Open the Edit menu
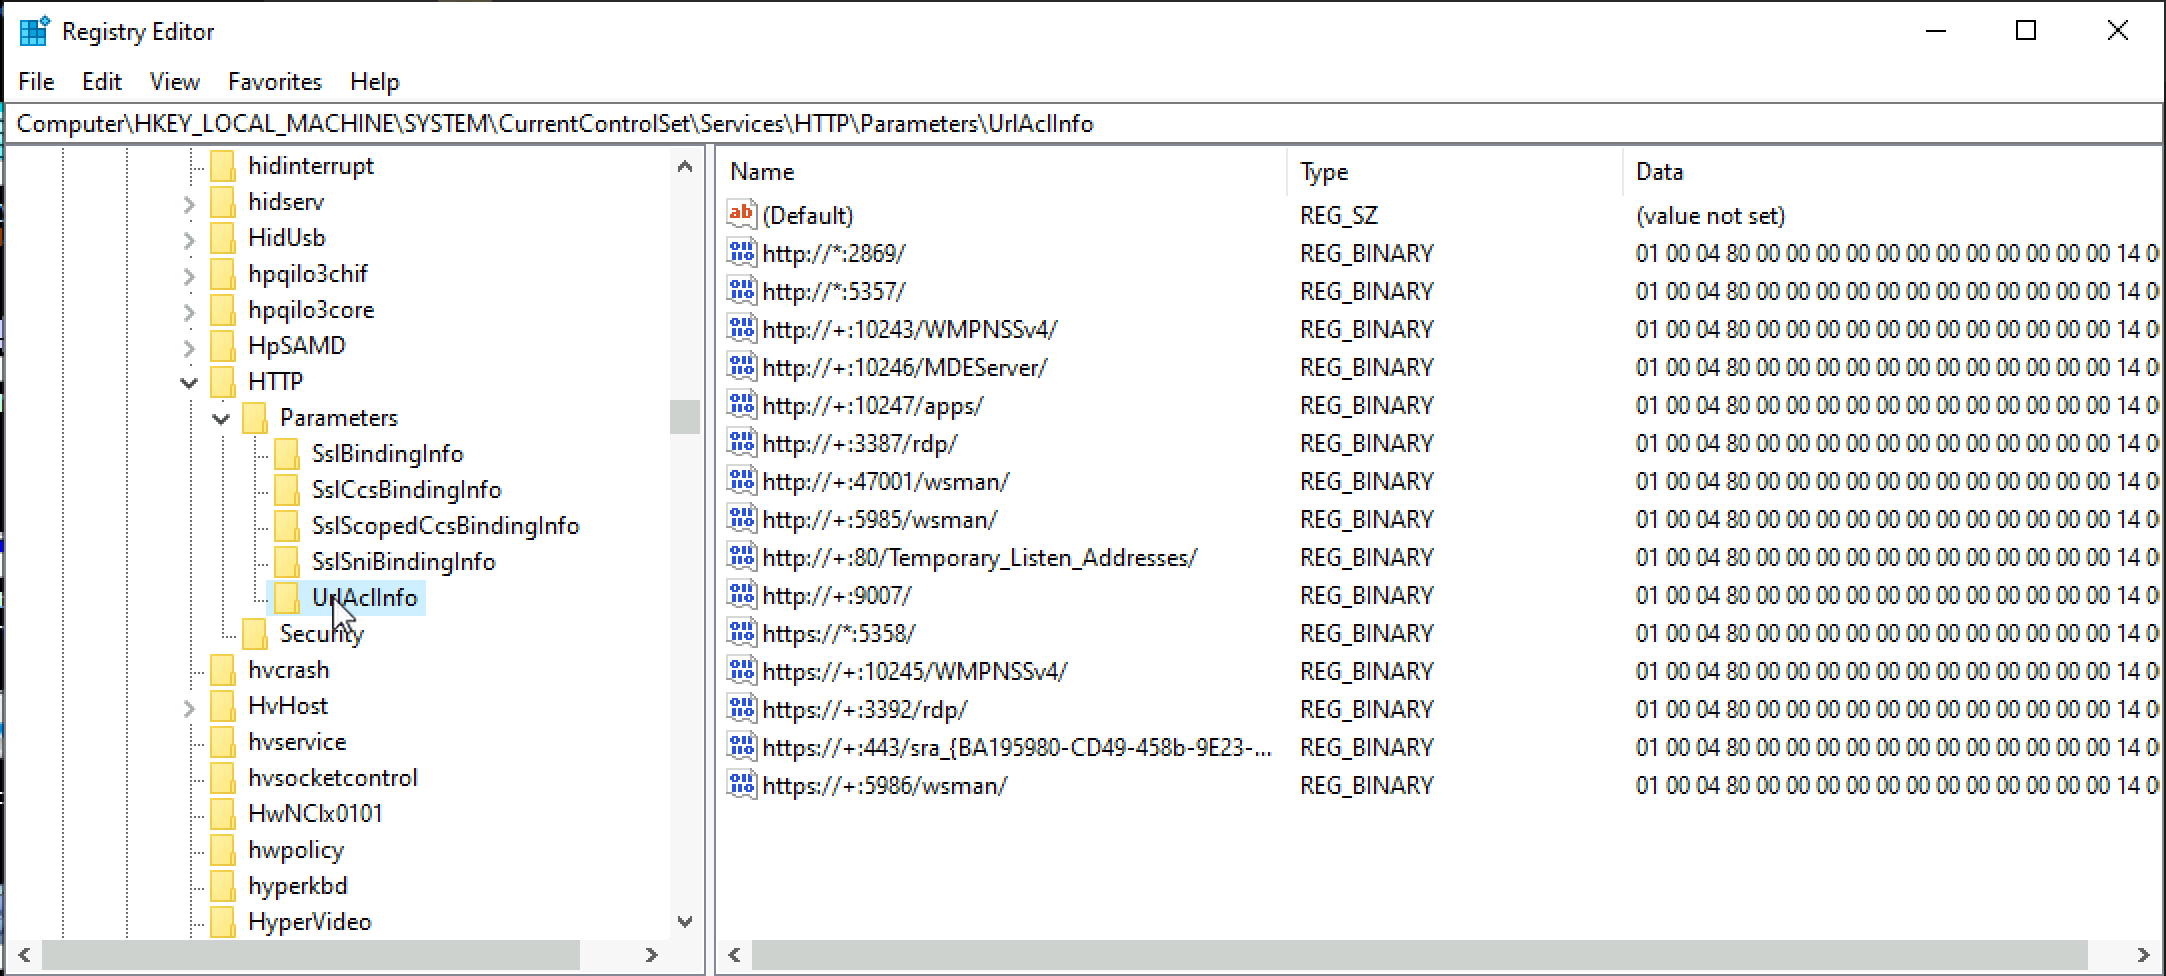Image resolution: width=2166 pixels, height=976 pixels. pyautogui.click(x=100, y=81)
